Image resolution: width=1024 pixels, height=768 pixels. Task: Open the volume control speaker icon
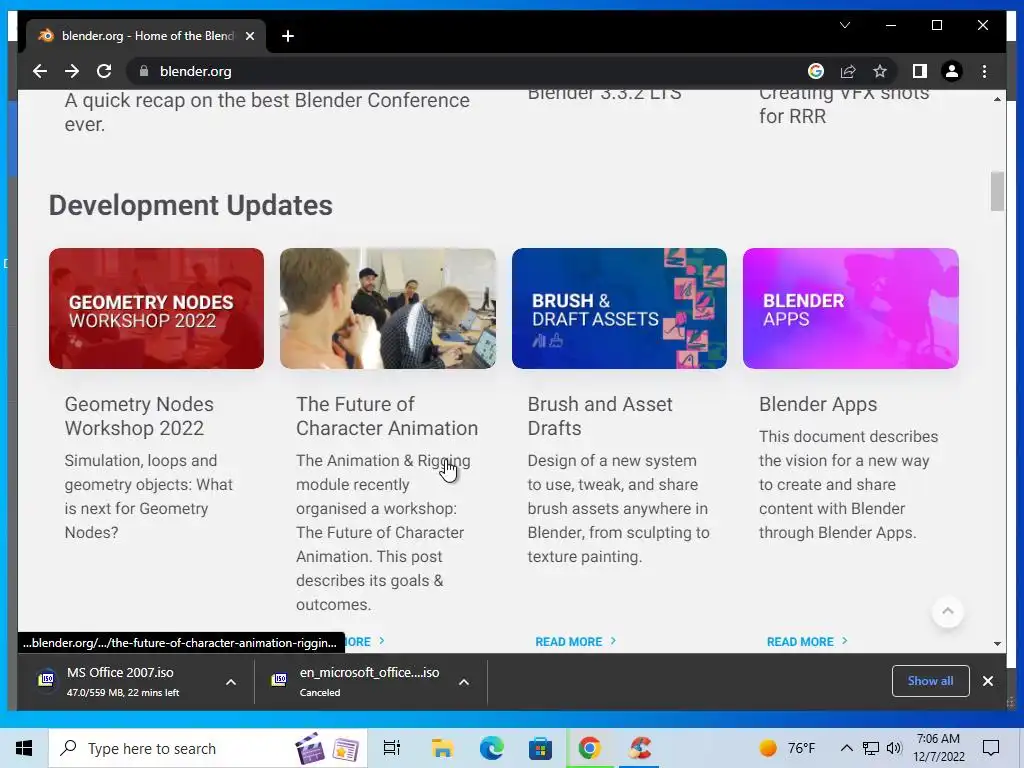click(894, 748)
